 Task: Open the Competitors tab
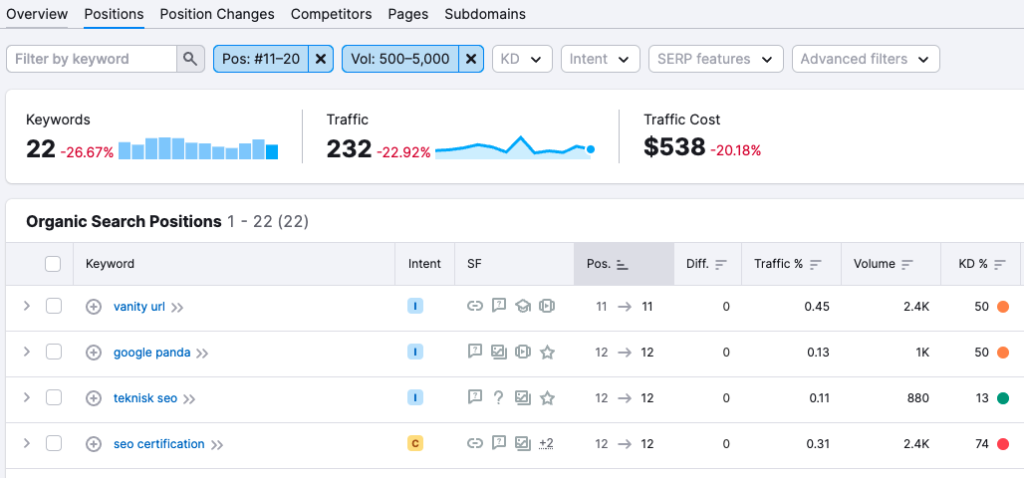click(x=331, y=14)
